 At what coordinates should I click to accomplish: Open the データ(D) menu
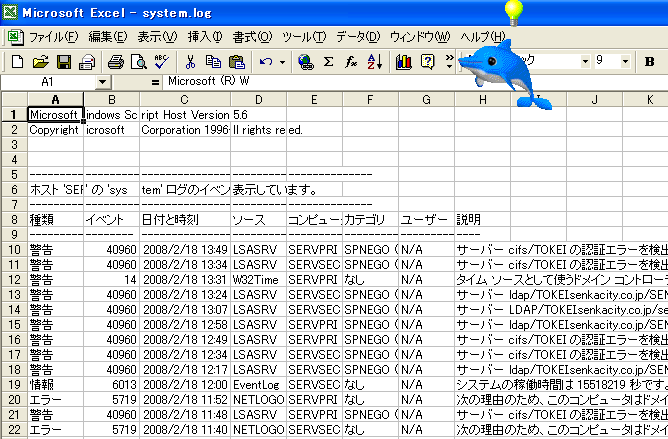[x=358, y=37]
